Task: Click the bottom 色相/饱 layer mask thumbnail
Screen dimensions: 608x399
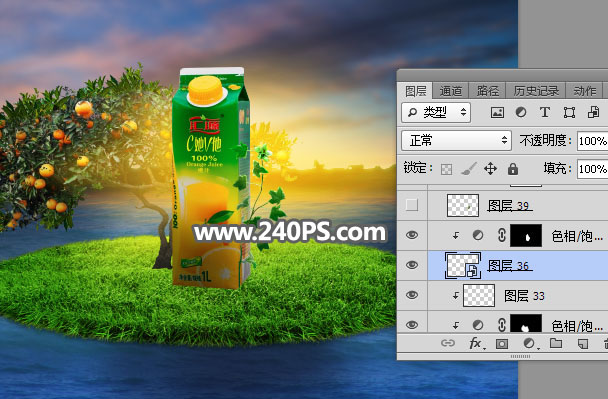Action: [x=526, y=323]
